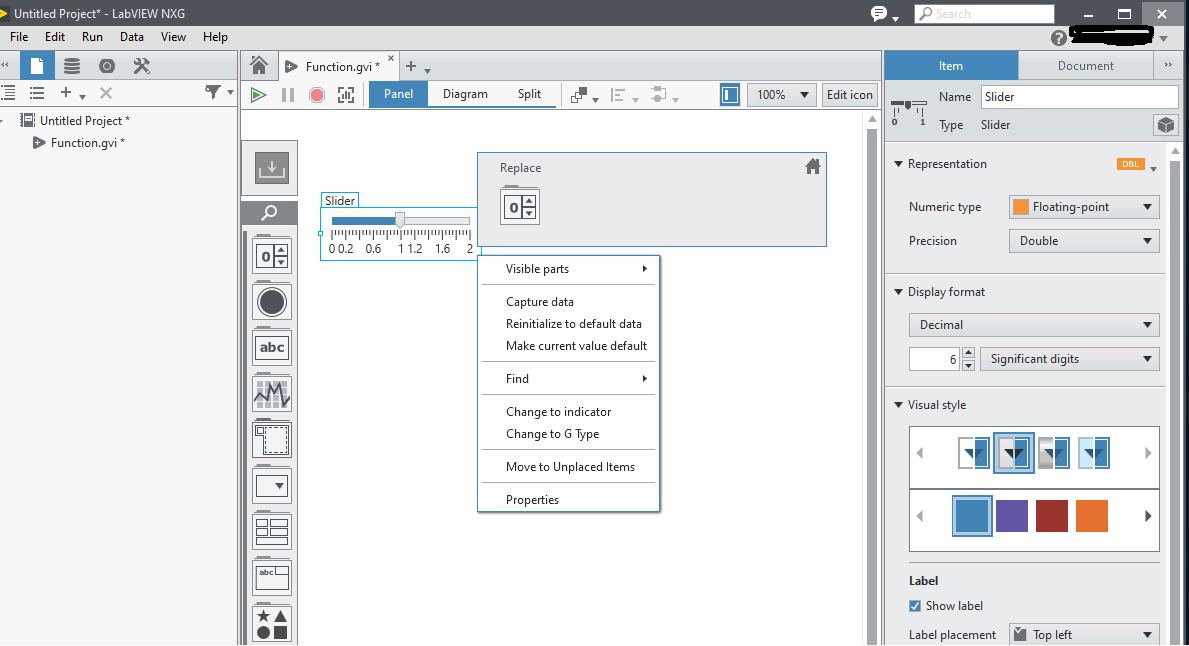This screenshot has width=1189, height=646.
Task: Run the VI with the green run arrow
Action: (258, 94)
